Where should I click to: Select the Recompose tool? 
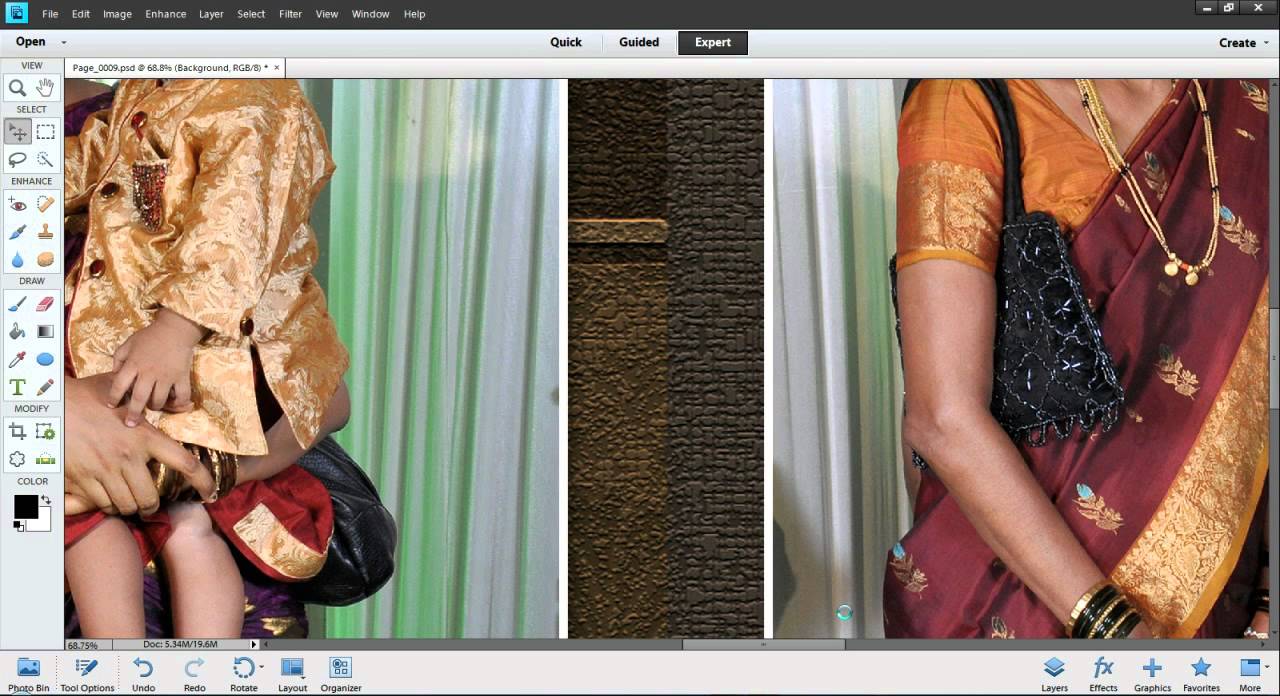45,431
